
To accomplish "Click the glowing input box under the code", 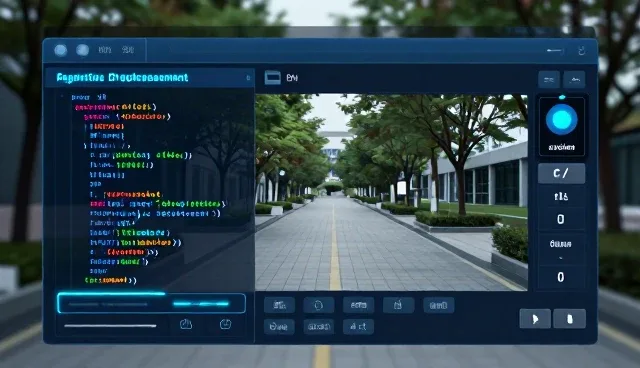I will [151, 303].
